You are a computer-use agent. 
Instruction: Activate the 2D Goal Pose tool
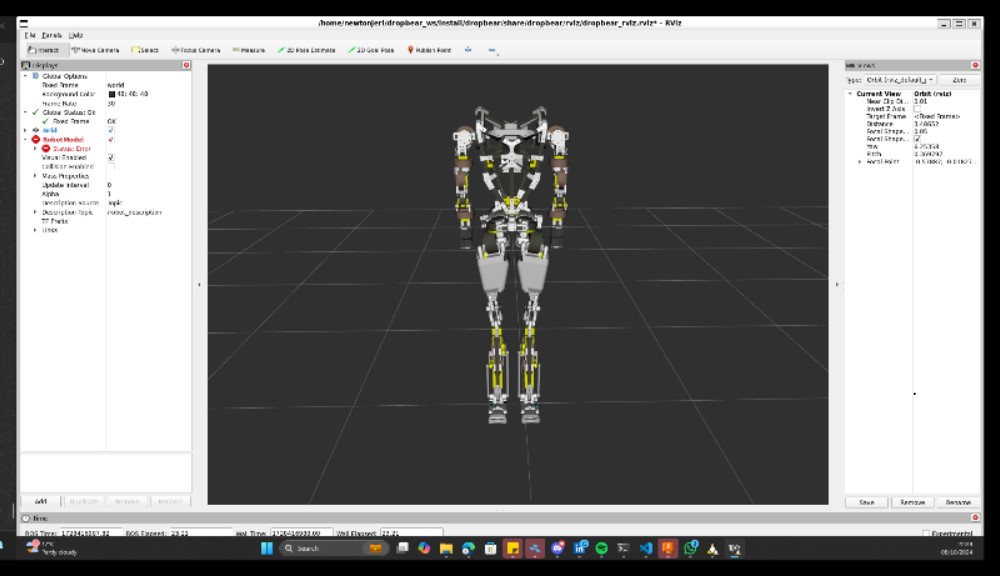coord(371,49)
